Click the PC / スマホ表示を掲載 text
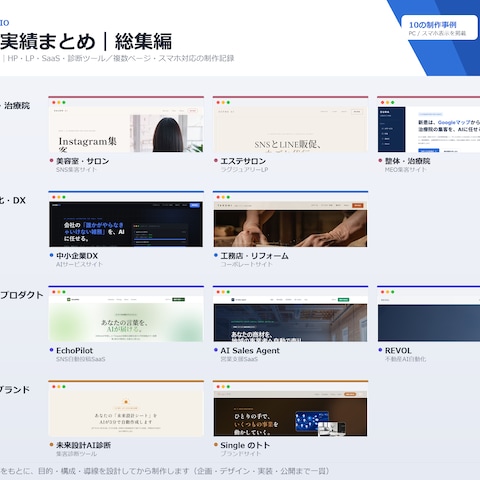The image size is (480, 480). (437, 33)
